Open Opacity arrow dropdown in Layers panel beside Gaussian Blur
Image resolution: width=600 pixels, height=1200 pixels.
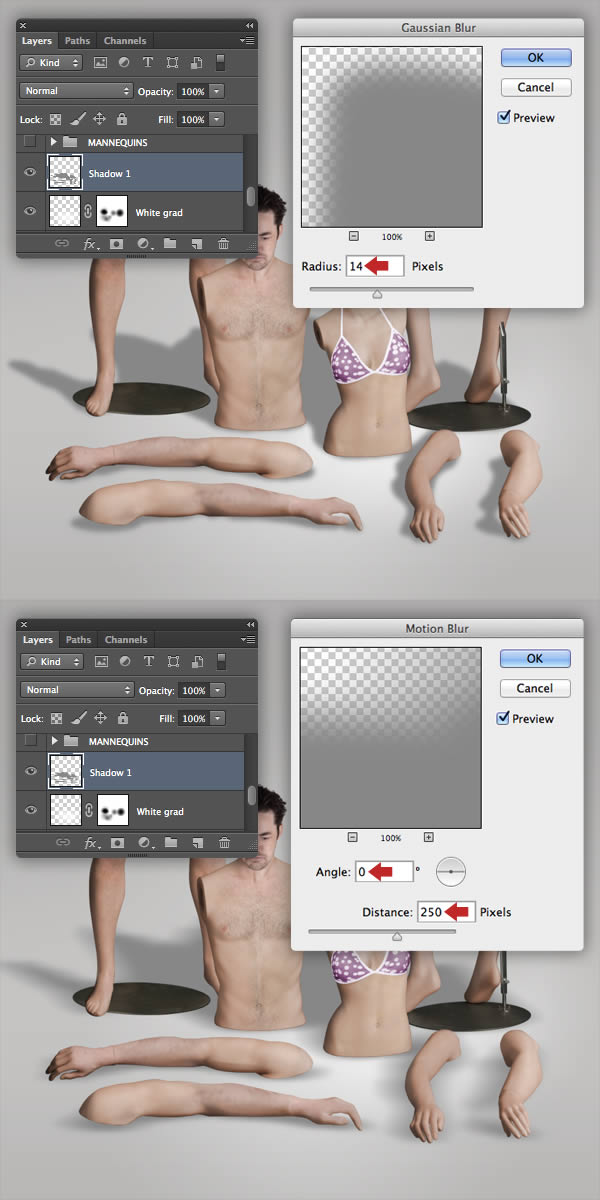coord(217,91)
